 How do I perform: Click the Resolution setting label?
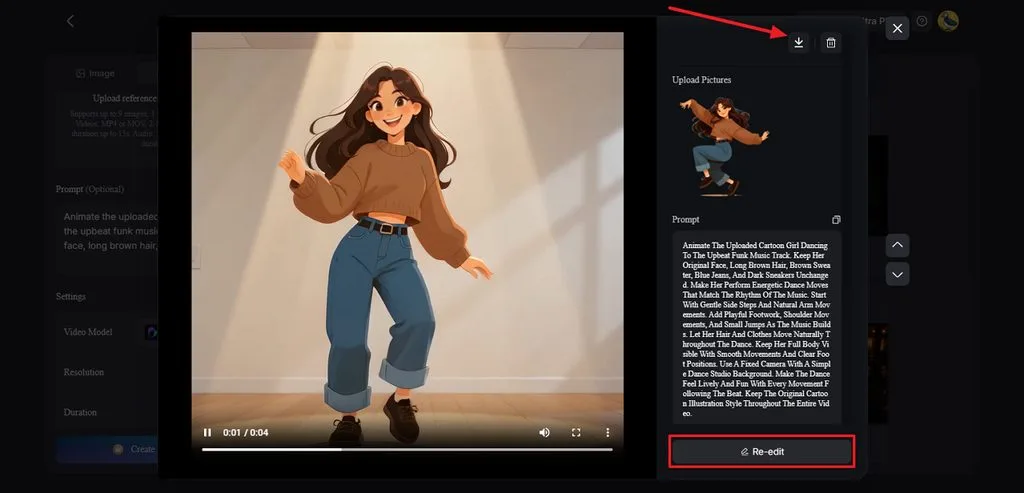[84, 372]
